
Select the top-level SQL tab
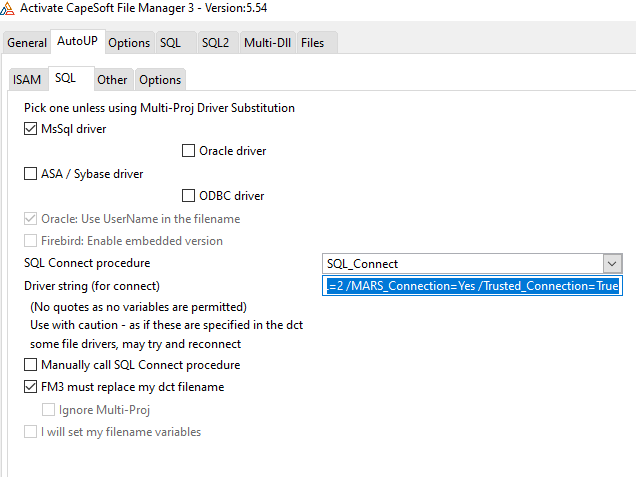[x=170, y=43]
